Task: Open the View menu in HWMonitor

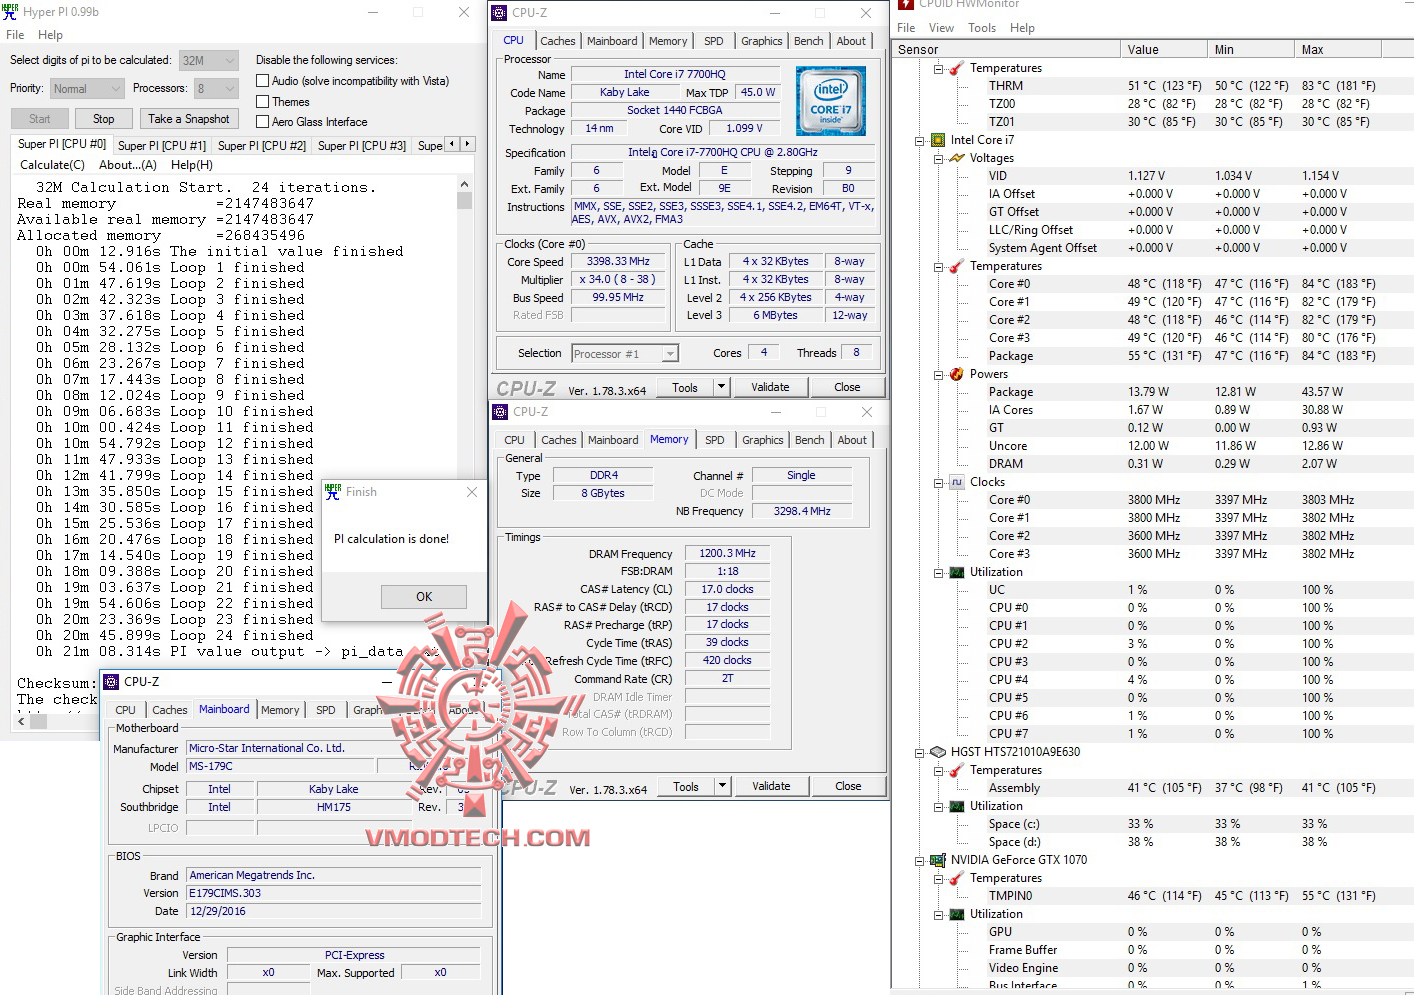Action: pyautogui.click(x=941, y=28)
